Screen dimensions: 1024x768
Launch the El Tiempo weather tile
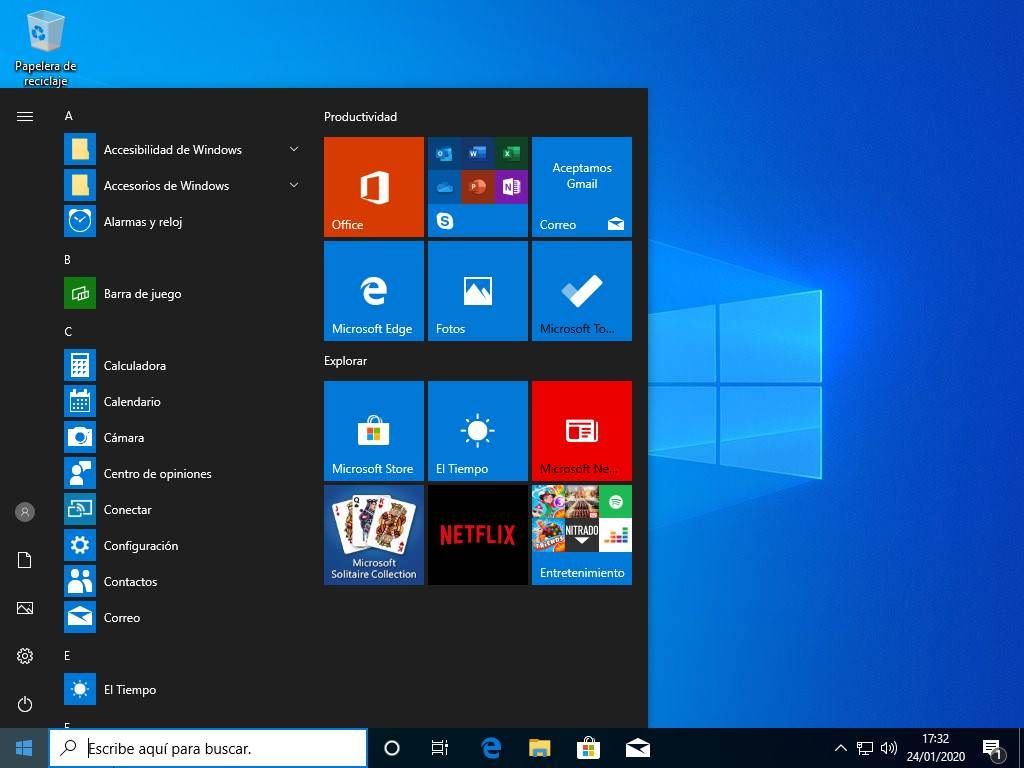477,430
